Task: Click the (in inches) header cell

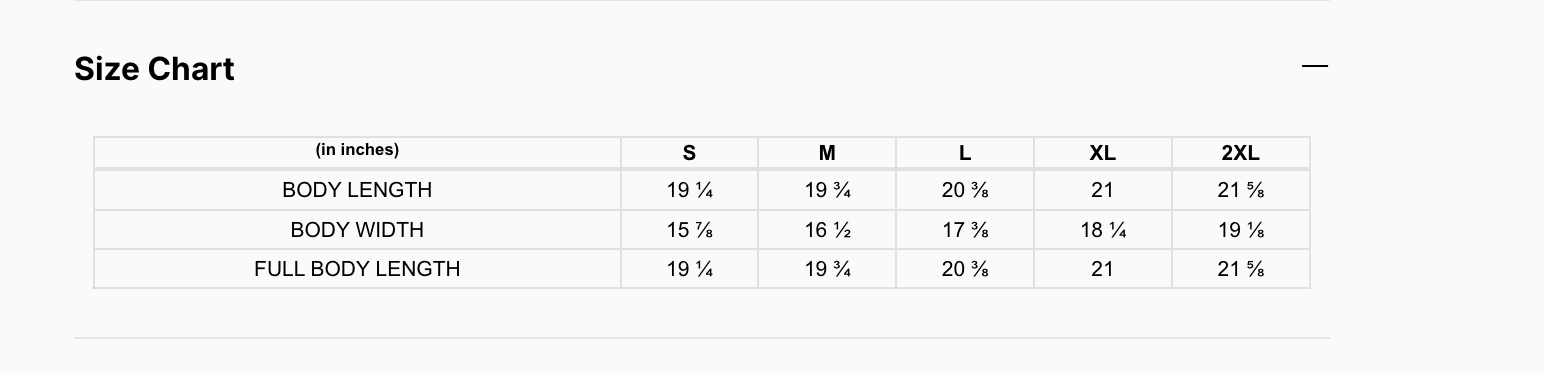Action: (x=357, y=150)
